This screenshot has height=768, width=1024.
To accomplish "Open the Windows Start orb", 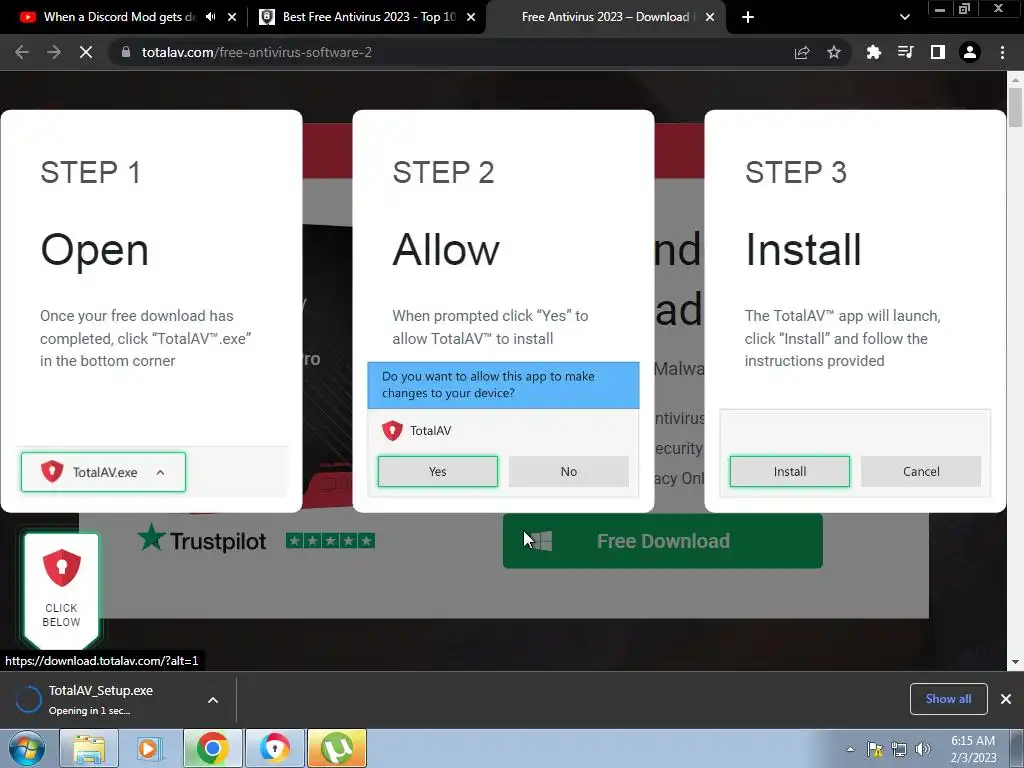I will (x=27, y=748).
